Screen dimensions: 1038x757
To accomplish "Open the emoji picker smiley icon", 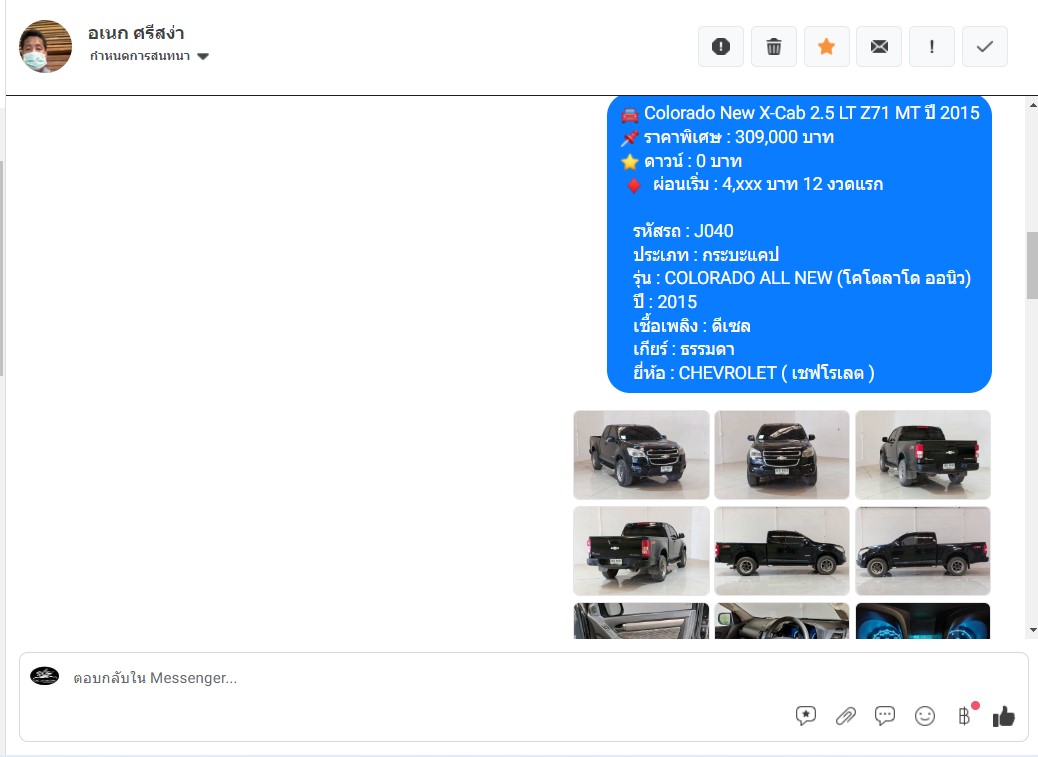I will pyautogui.click(x=925, y=716).
